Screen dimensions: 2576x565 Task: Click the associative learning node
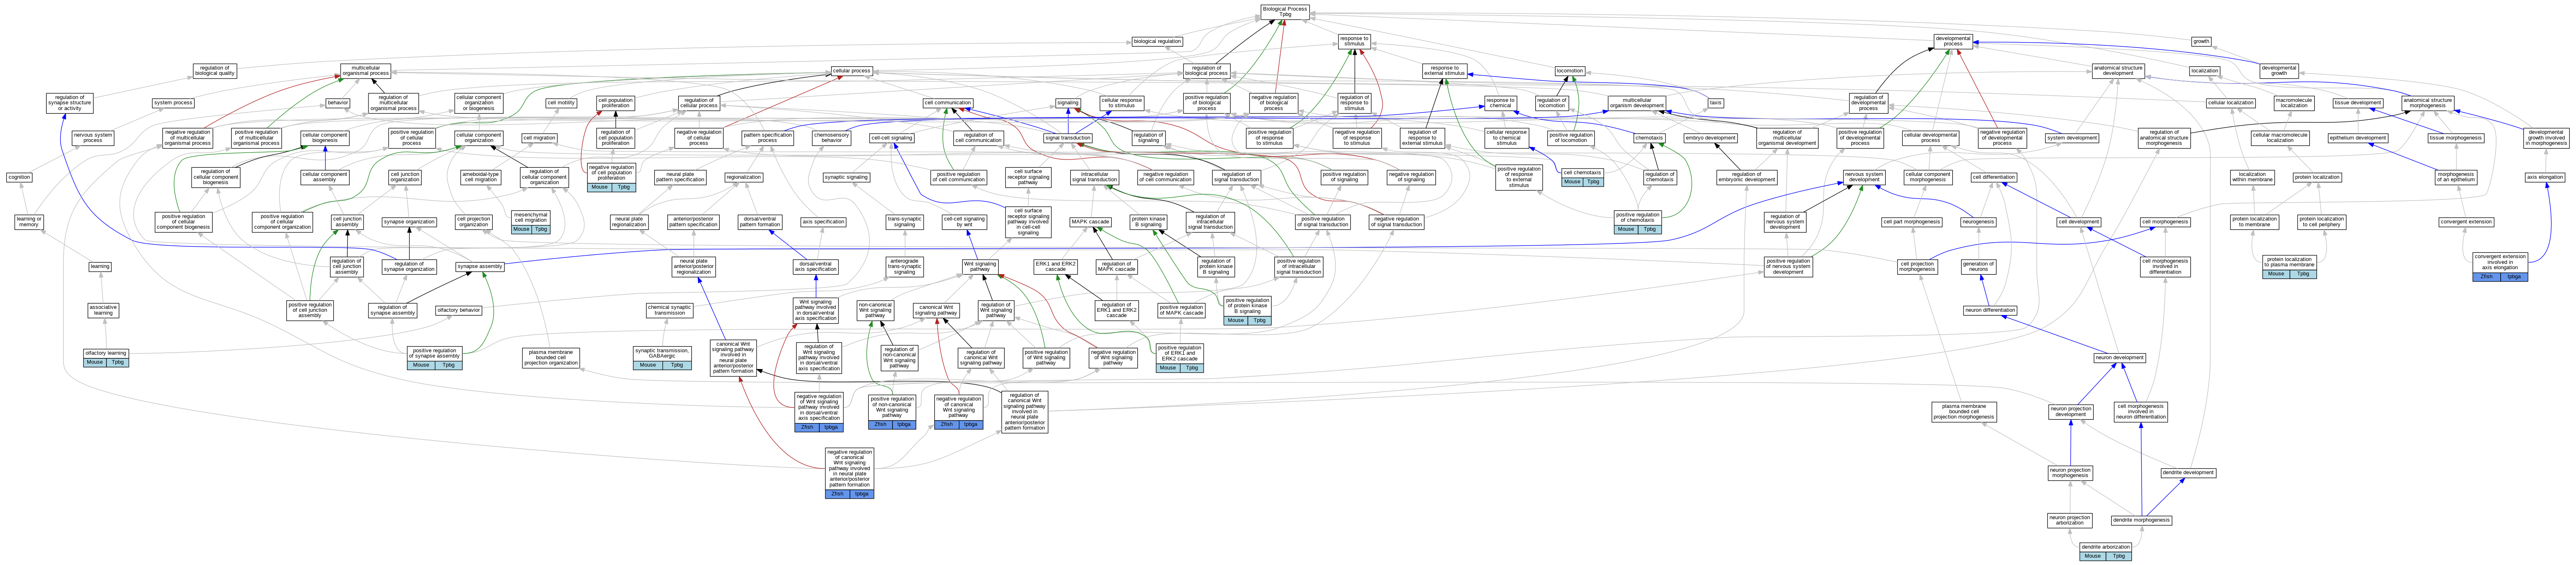(103, 310)
